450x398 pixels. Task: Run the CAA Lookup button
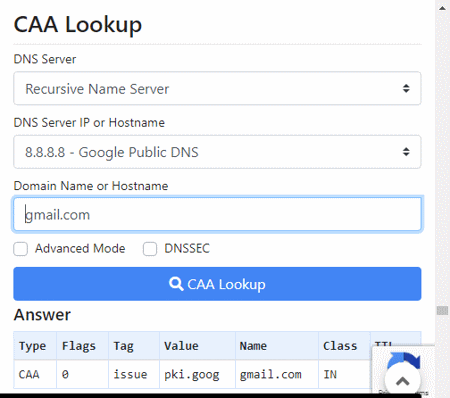point(217,284)
